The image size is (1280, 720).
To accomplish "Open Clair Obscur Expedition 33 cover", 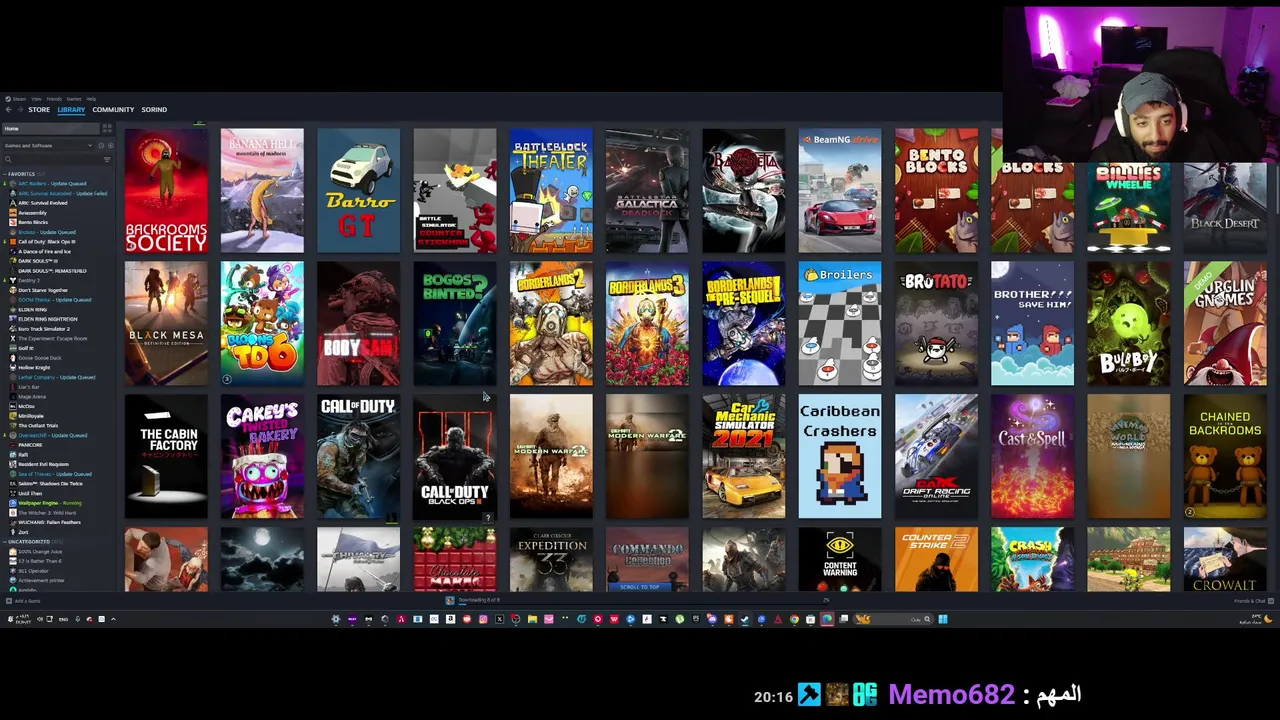I will coord(551,559).
